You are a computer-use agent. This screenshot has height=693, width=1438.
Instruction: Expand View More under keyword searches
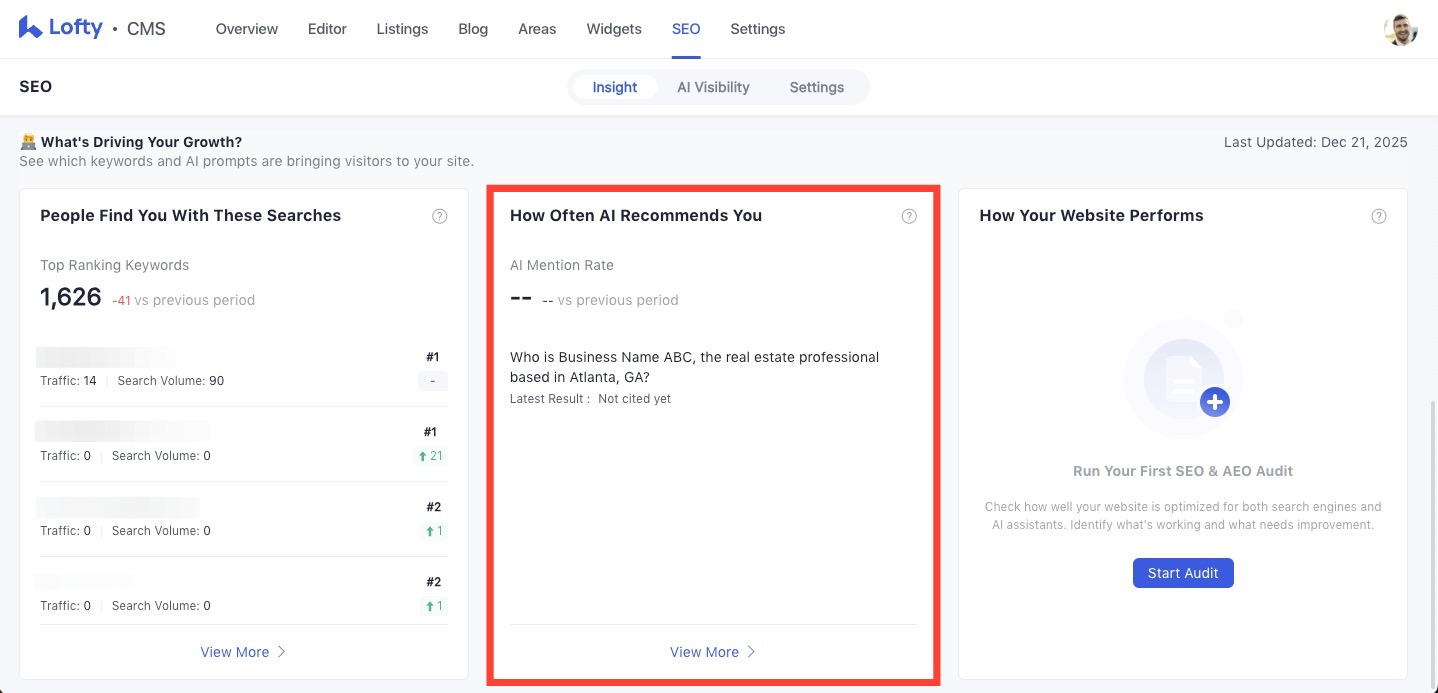243,652
